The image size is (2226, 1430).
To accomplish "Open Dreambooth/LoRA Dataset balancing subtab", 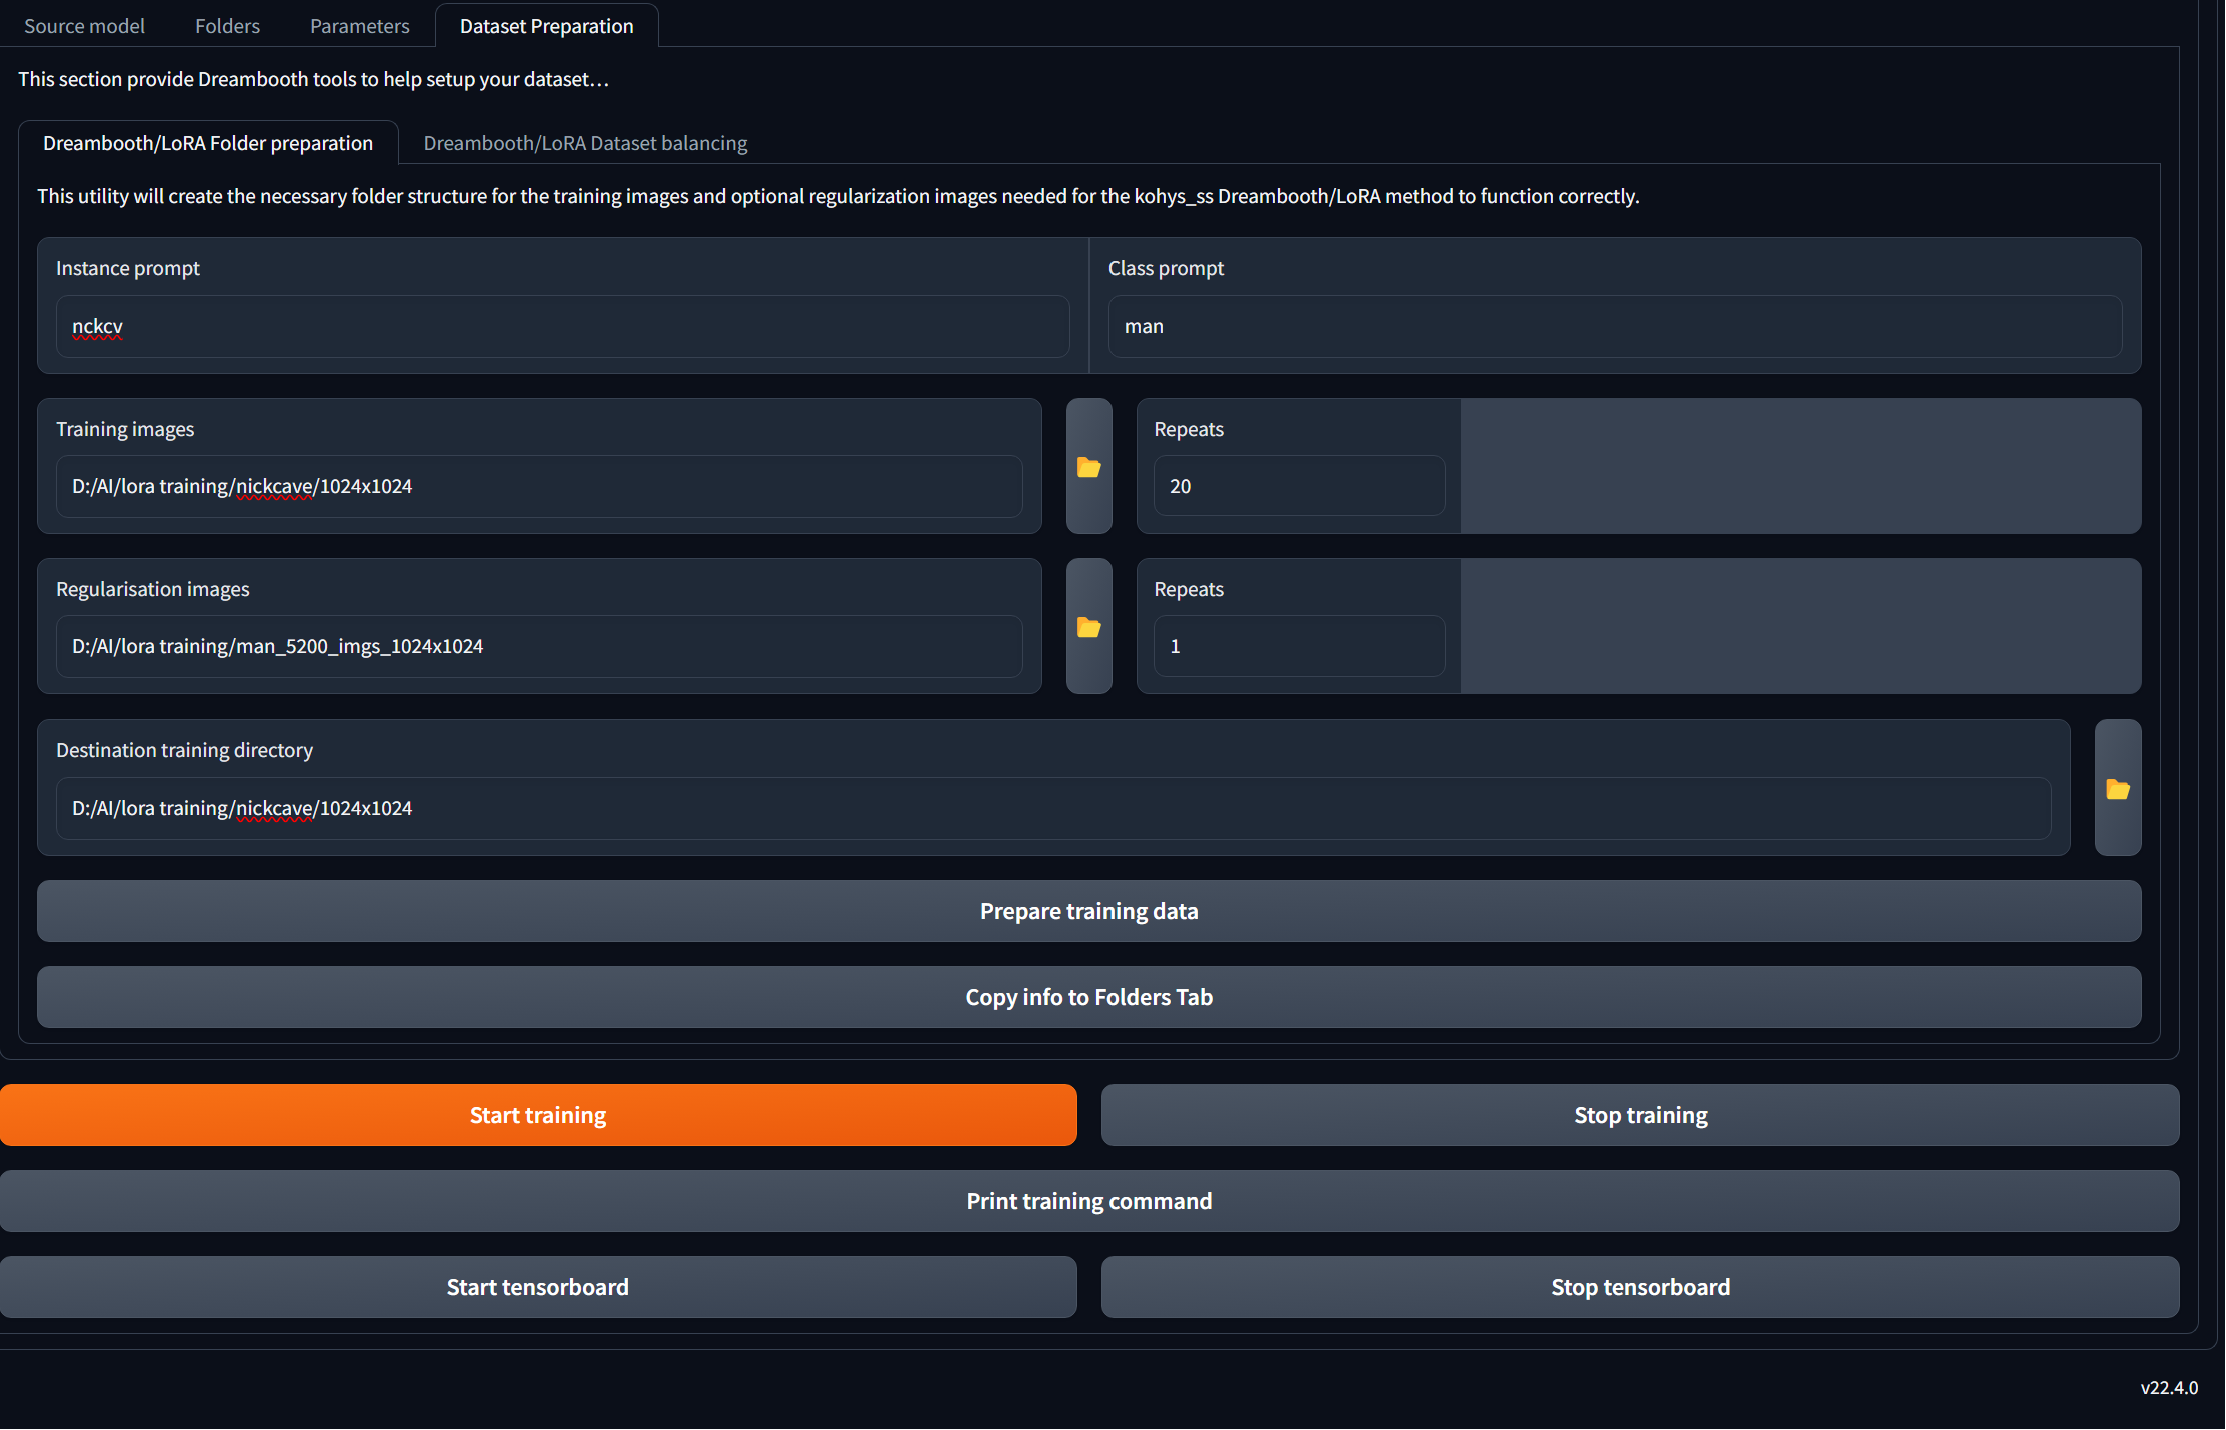I will point(585,143).
